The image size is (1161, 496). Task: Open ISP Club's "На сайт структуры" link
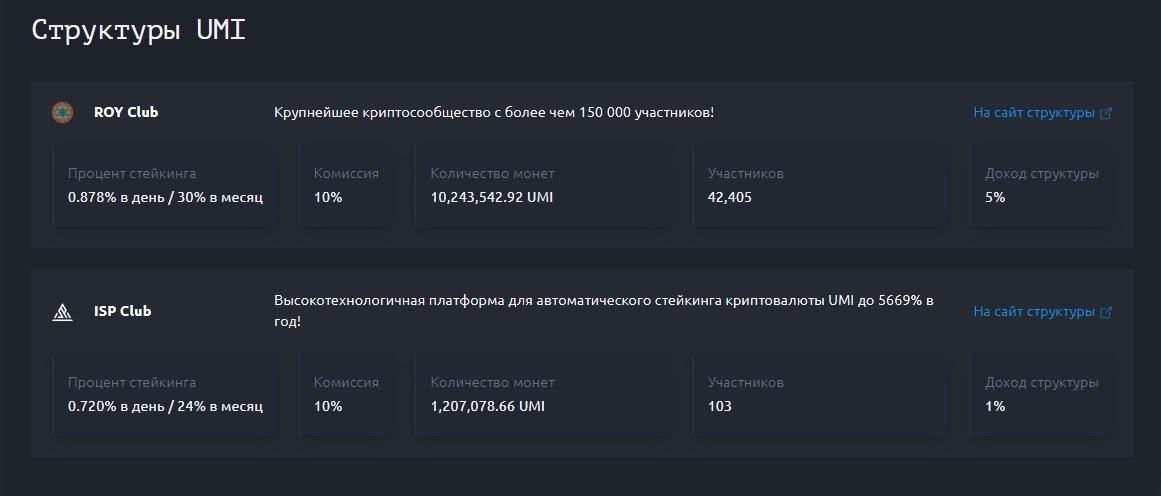pos(1034,312)
